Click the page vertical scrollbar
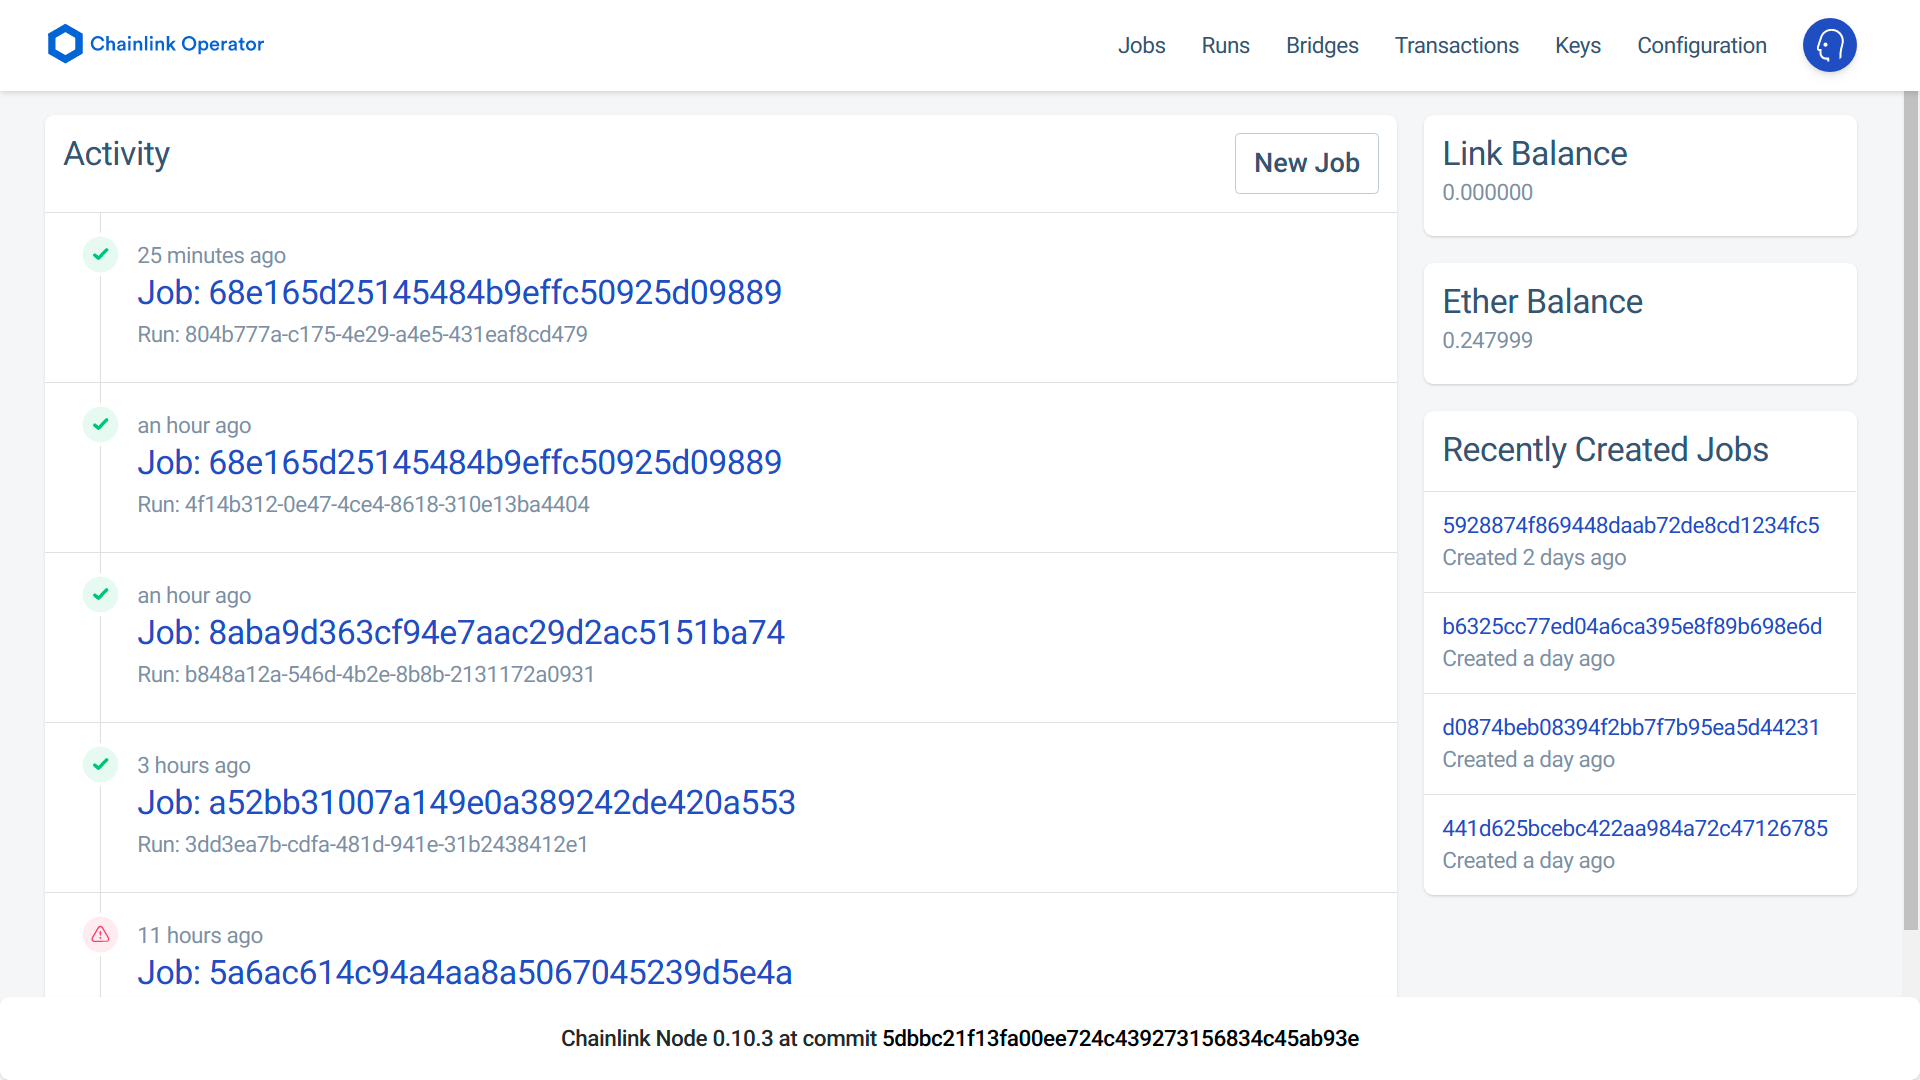The image size is (1920, 1080). point(1910,510)
